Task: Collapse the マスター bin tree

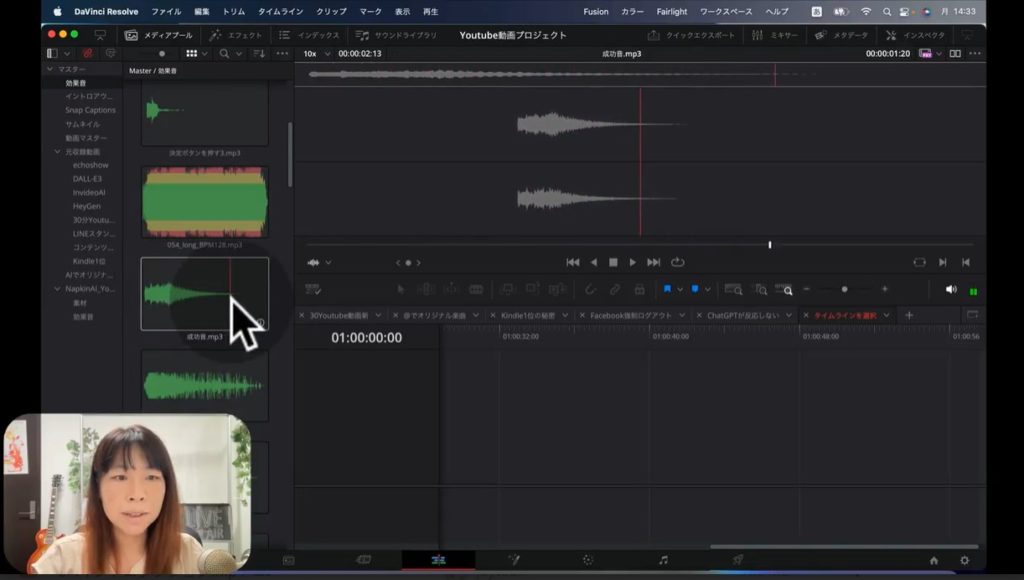Action: coord(49,69)
